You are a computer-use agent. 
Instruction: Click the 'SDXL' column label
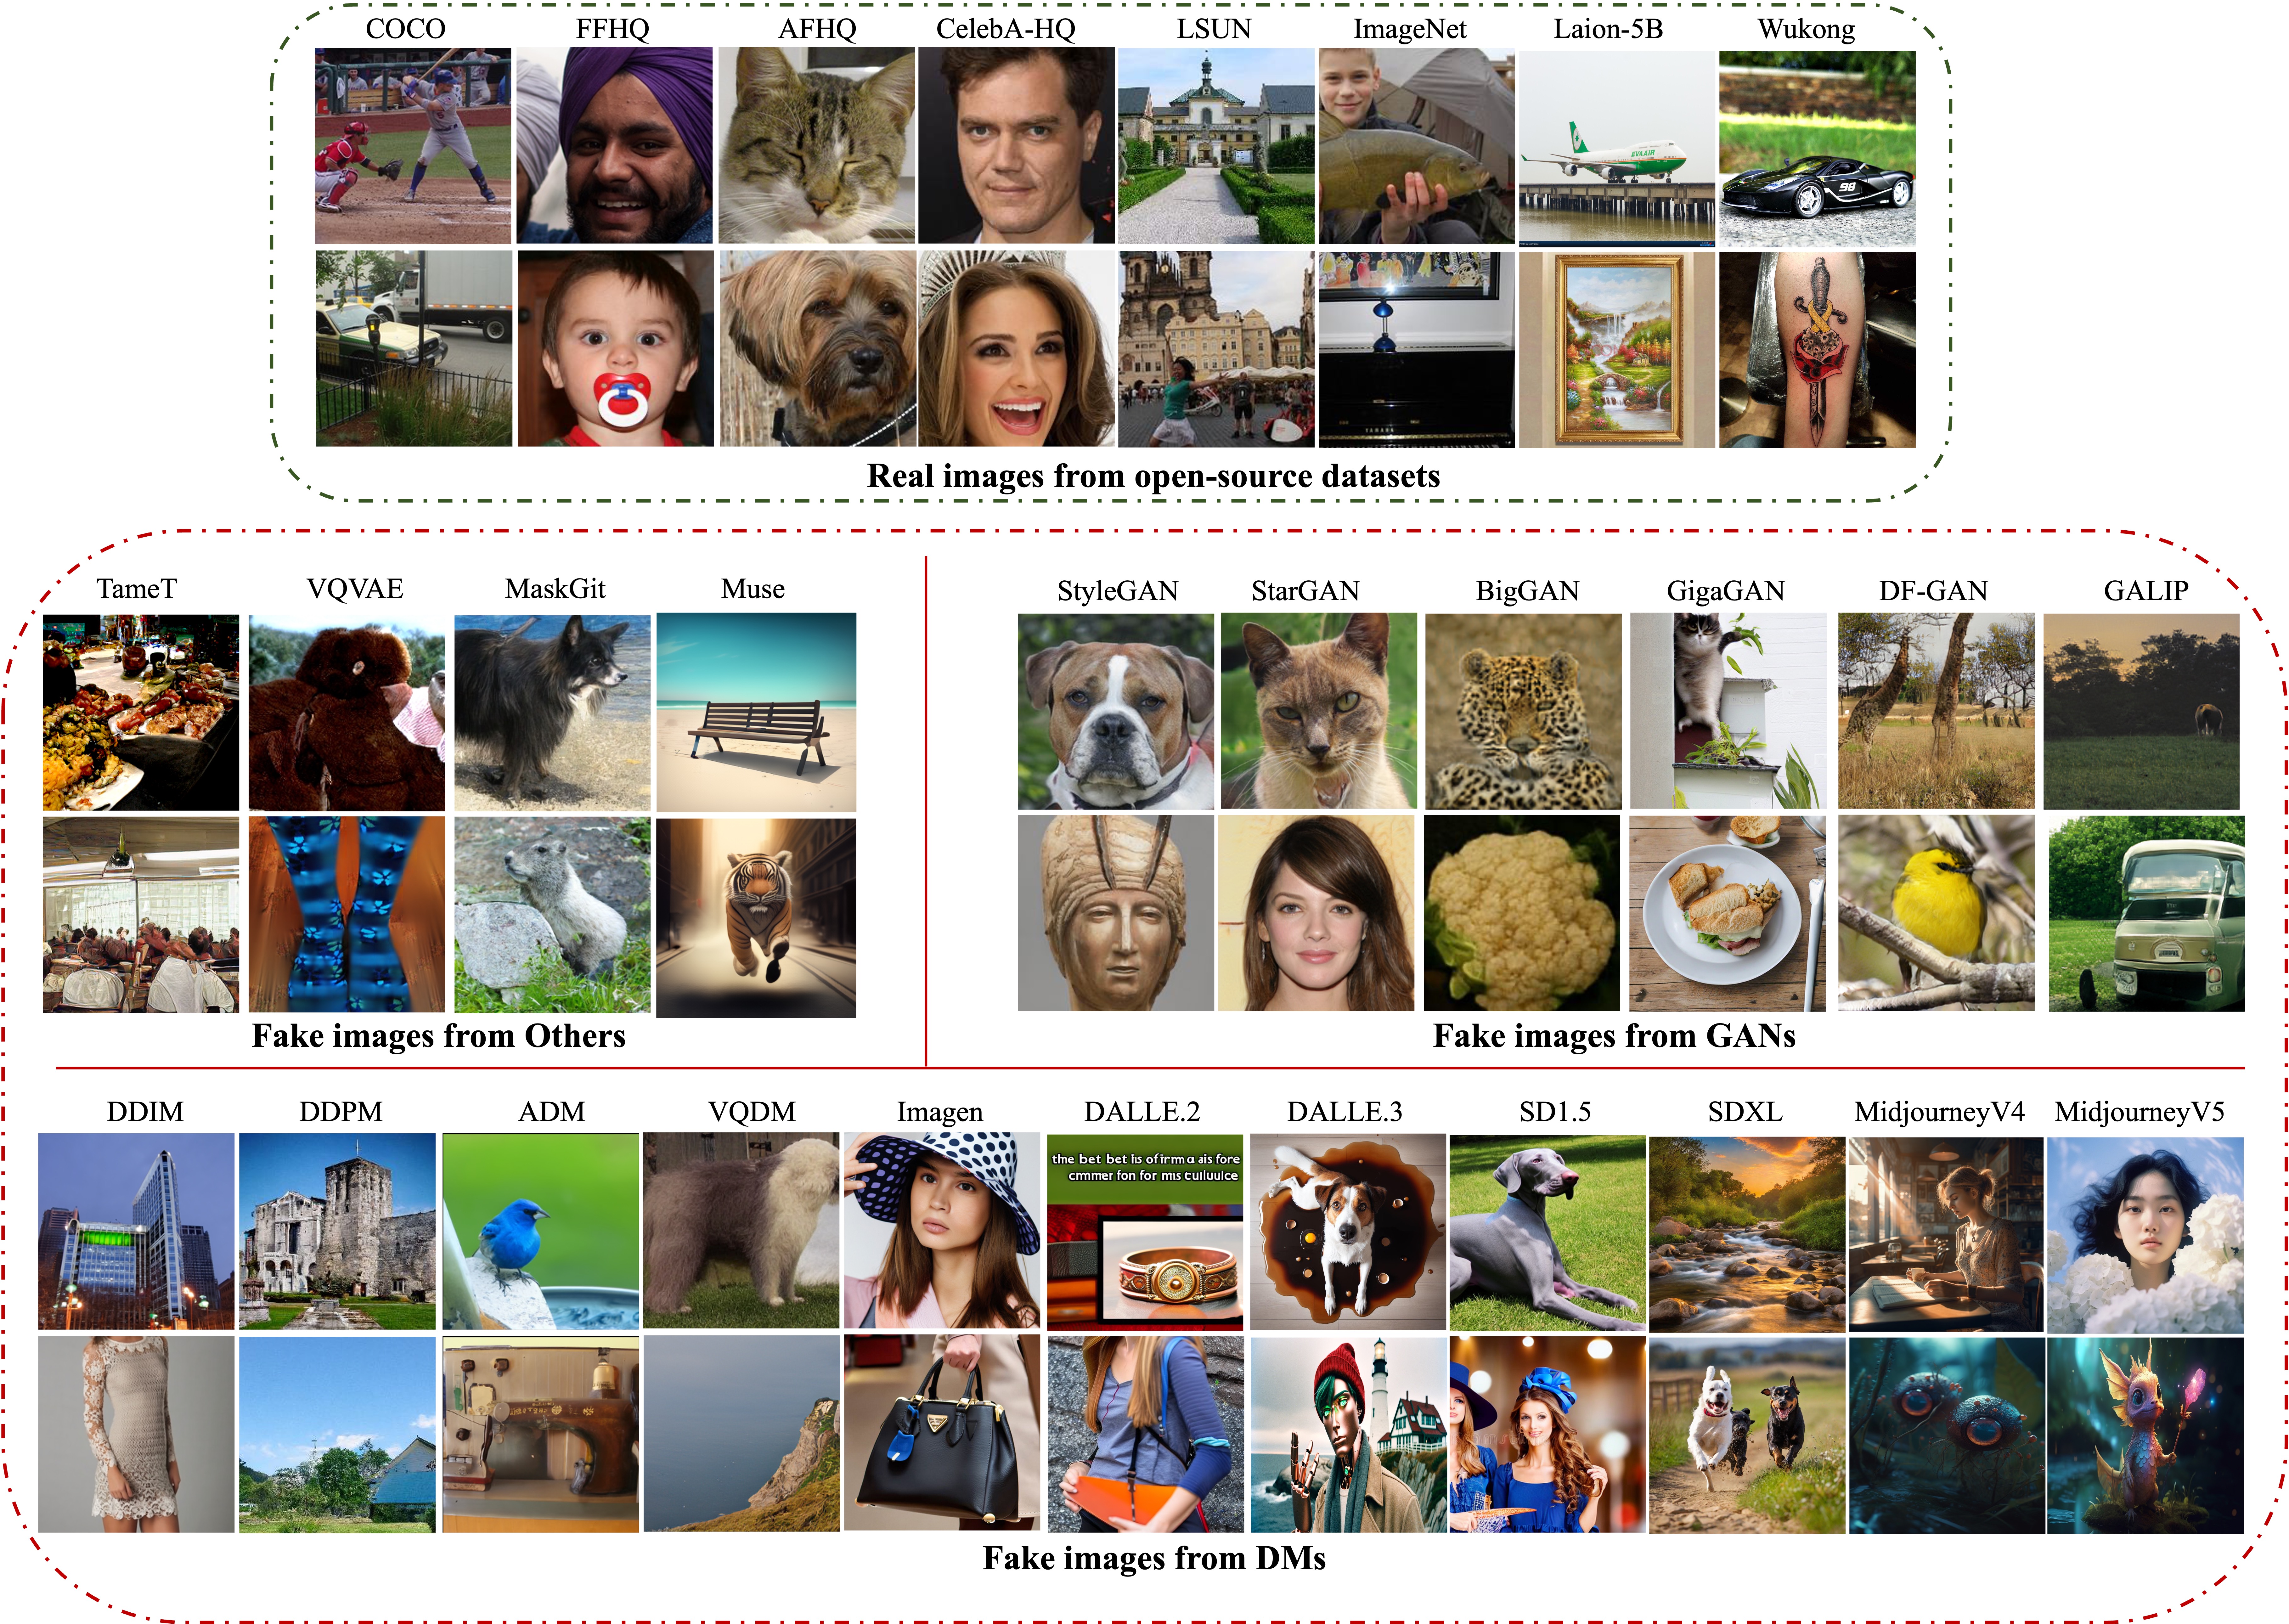(x=1745, y=1112)
